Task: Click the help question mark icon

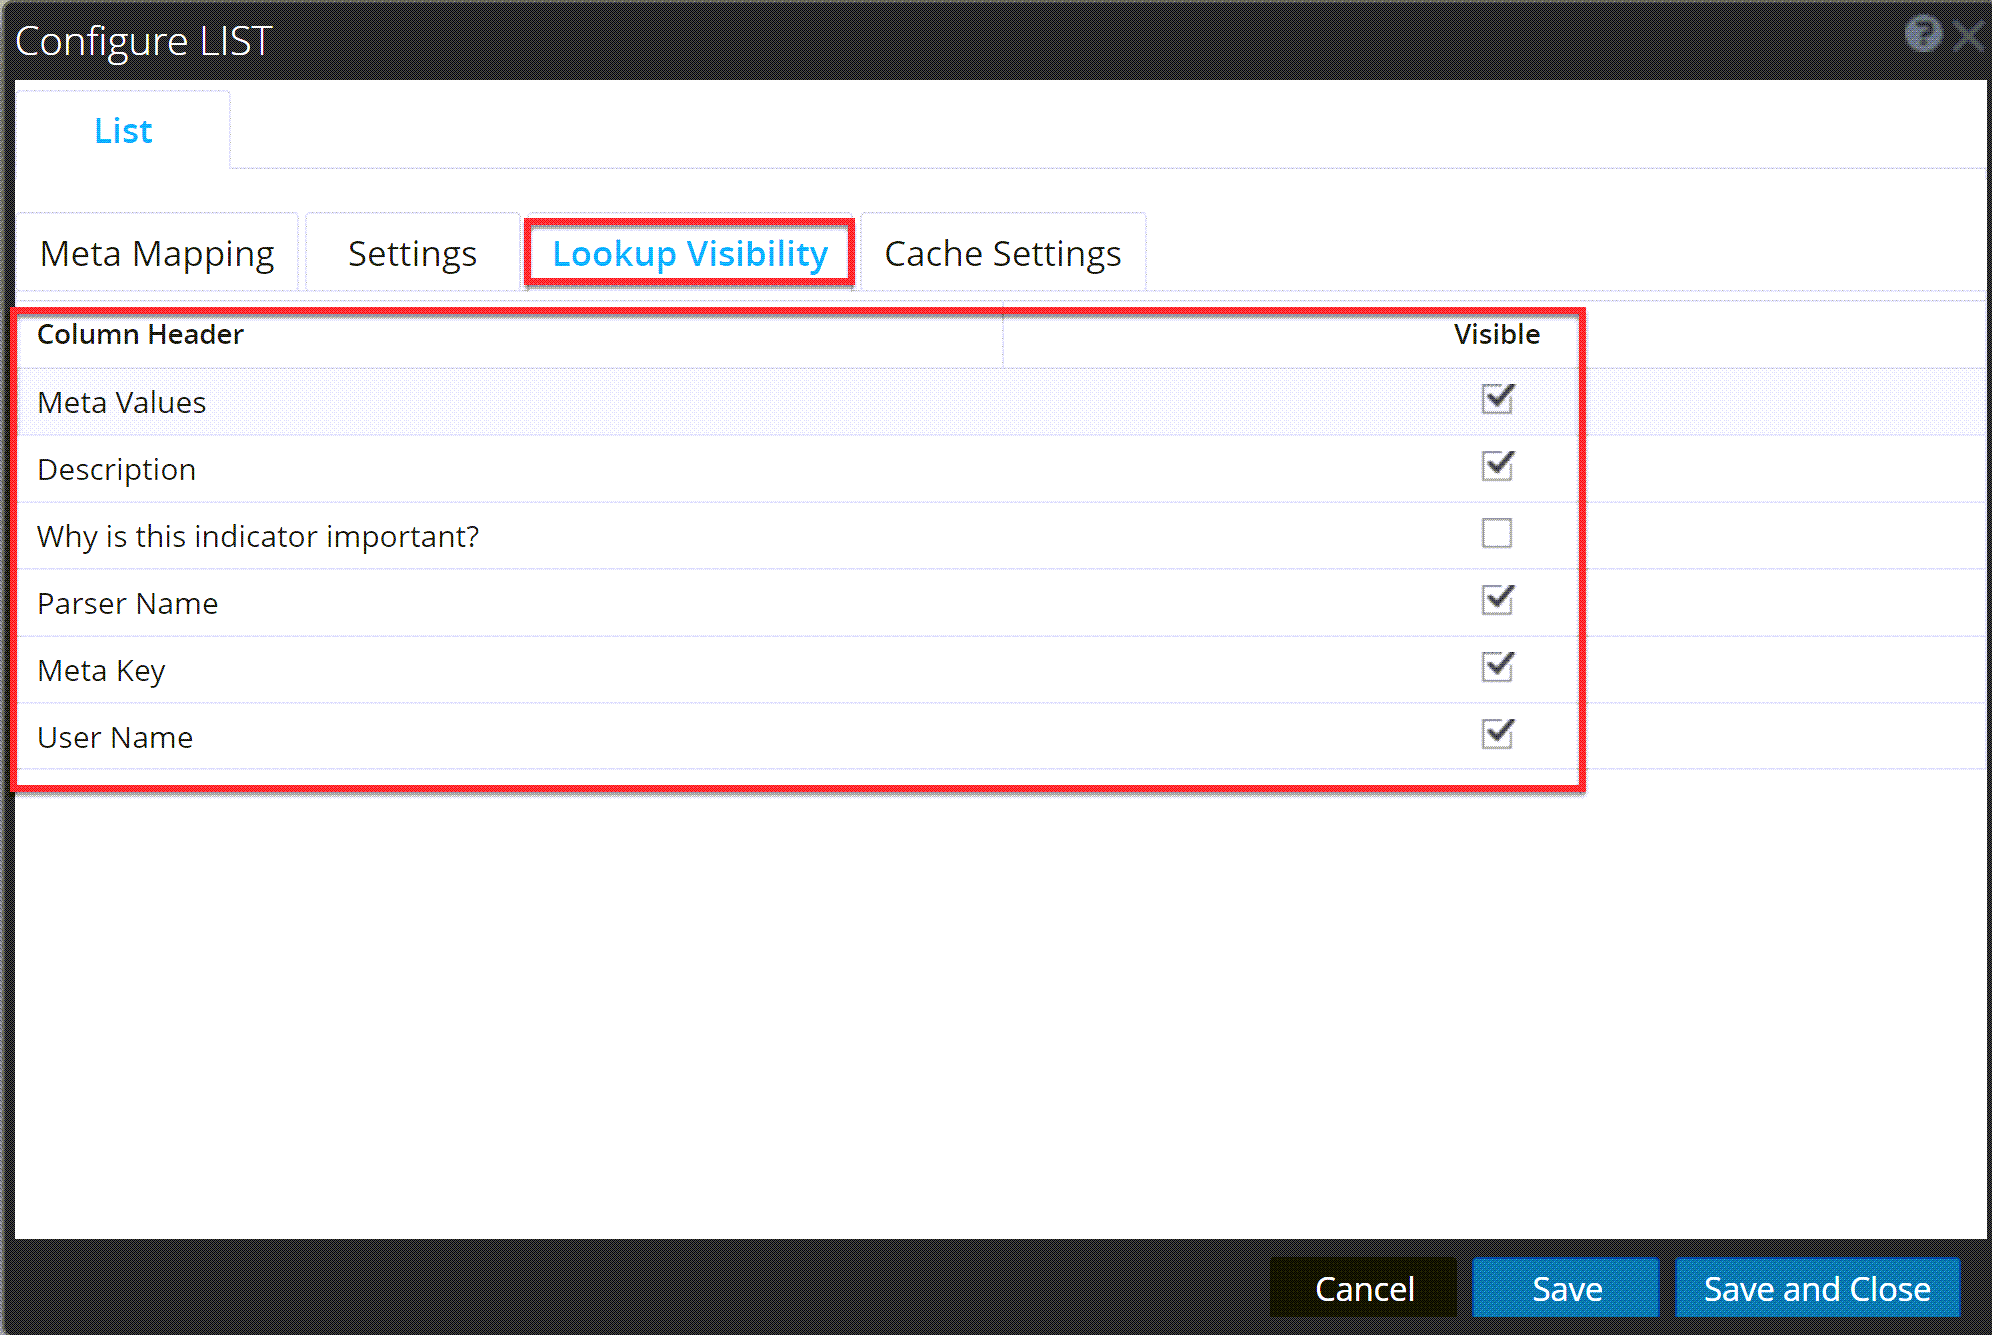Action: (1922, 35)
